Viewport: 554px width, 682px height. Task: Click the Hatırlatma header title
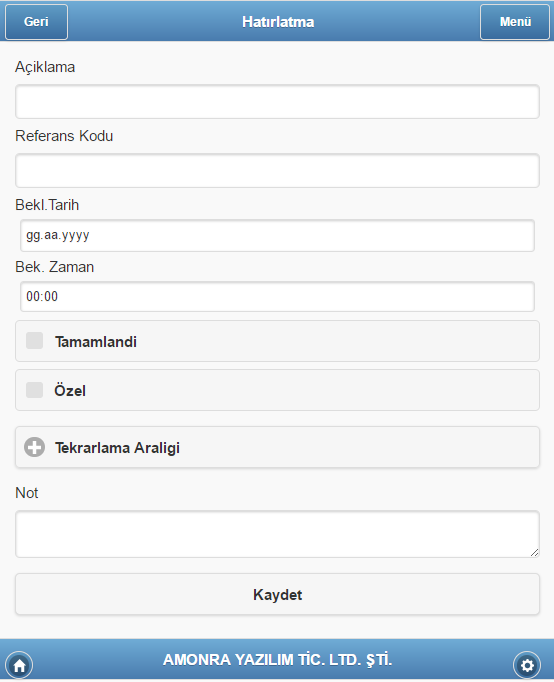[278, 22]
